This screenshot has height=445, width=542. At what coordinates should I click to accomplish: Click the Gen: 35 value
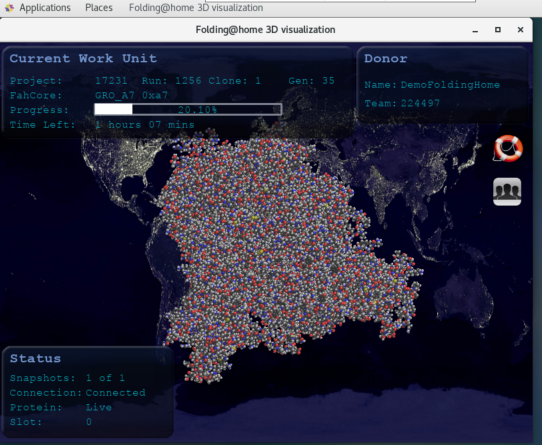coord(311,81)
